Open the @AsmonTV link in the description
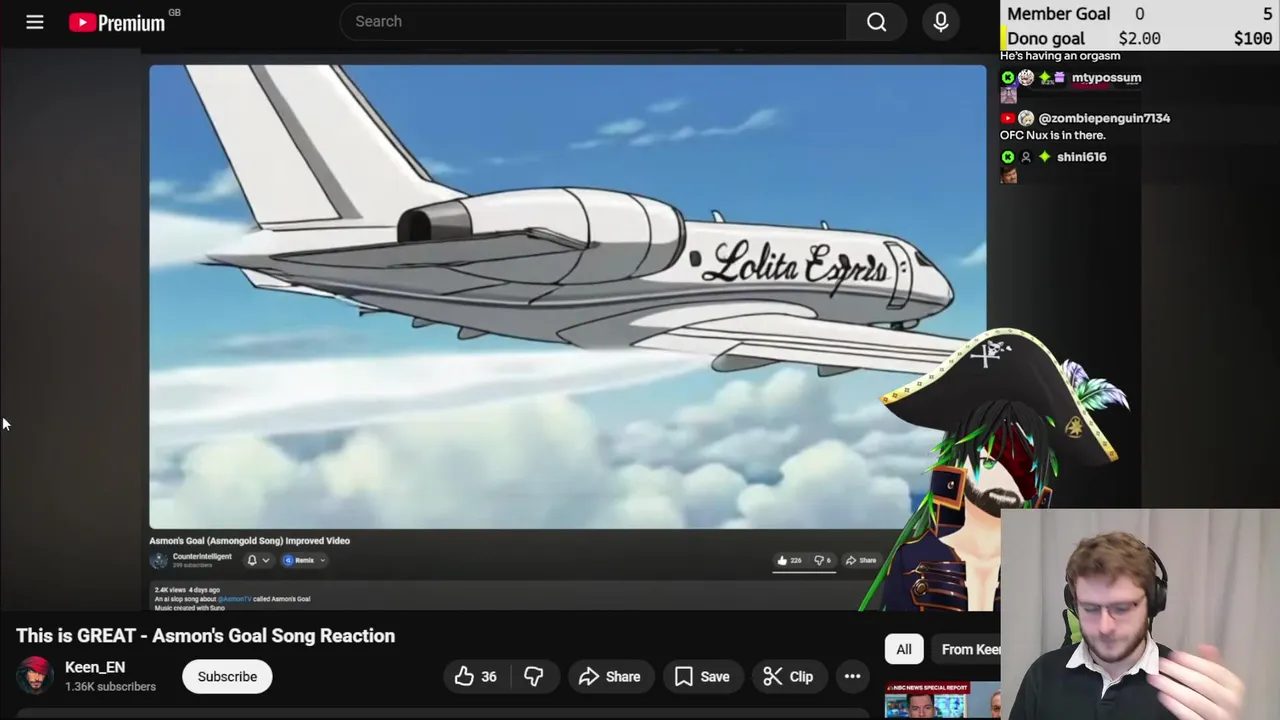This screenshot has height=720, width=1280. click(x=235, y=599)
